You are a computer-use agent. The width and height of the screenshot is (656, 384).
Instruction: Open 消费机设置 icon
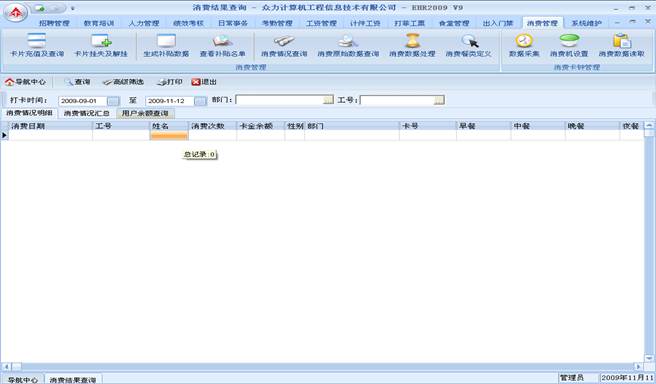(569, 41)
